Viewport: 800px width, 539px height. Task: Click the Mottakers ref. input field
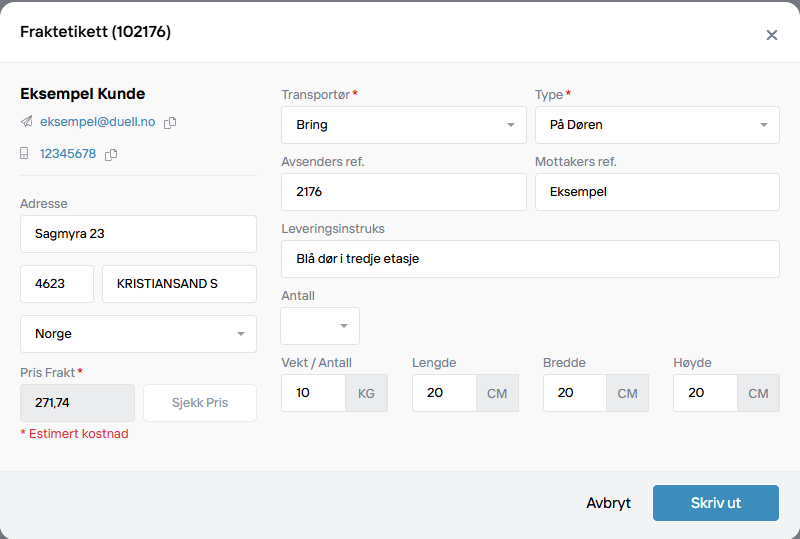[657, 192]
